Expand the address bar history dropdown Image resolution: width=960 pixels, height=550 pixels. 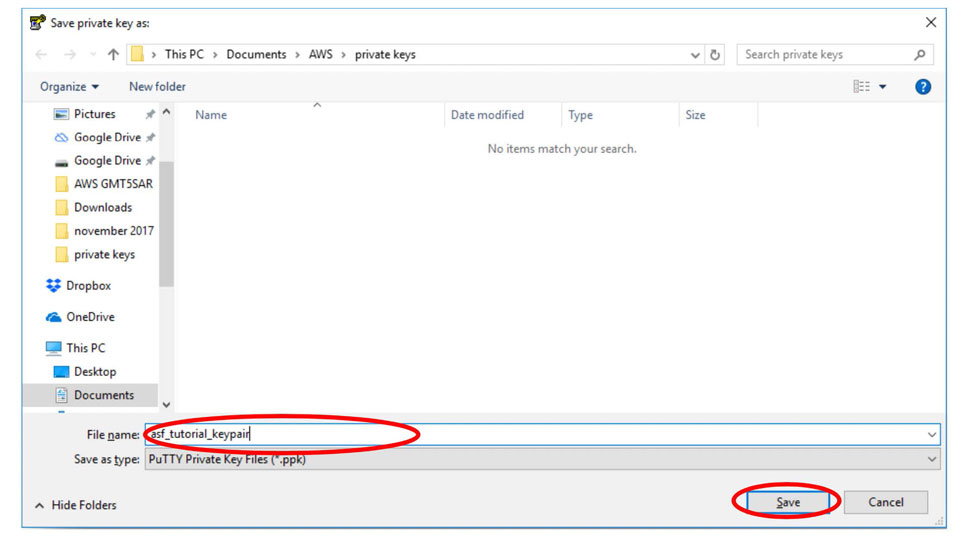[695, 55]
